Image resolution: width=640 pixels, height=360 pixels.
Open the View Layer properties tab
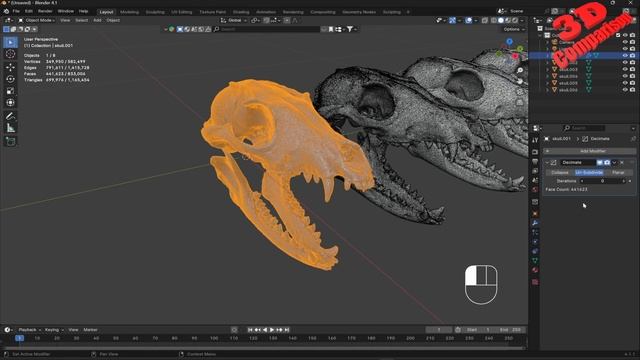pyautogui.click(x=535, y=171)
